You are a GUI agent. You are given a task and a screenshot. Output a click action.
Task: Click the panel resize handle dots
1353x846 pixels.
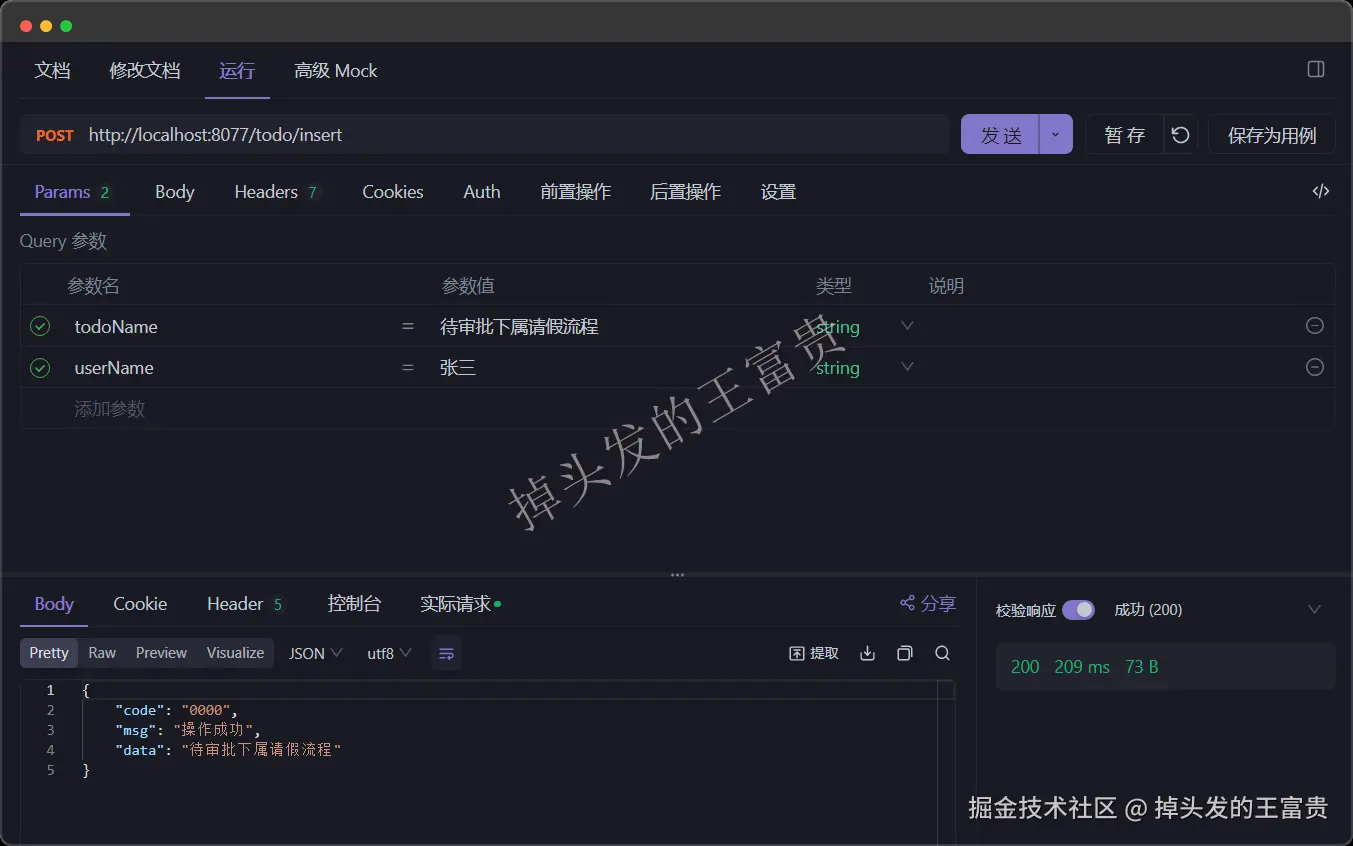pyautogui.click(x=677, y=575)
